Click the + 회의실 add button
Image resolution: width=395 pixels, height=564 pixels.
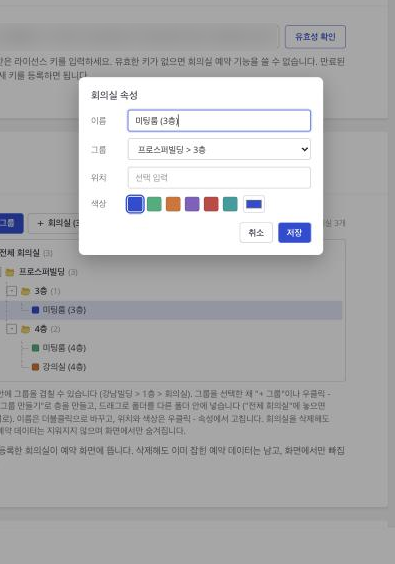click(x=54, y=223)
